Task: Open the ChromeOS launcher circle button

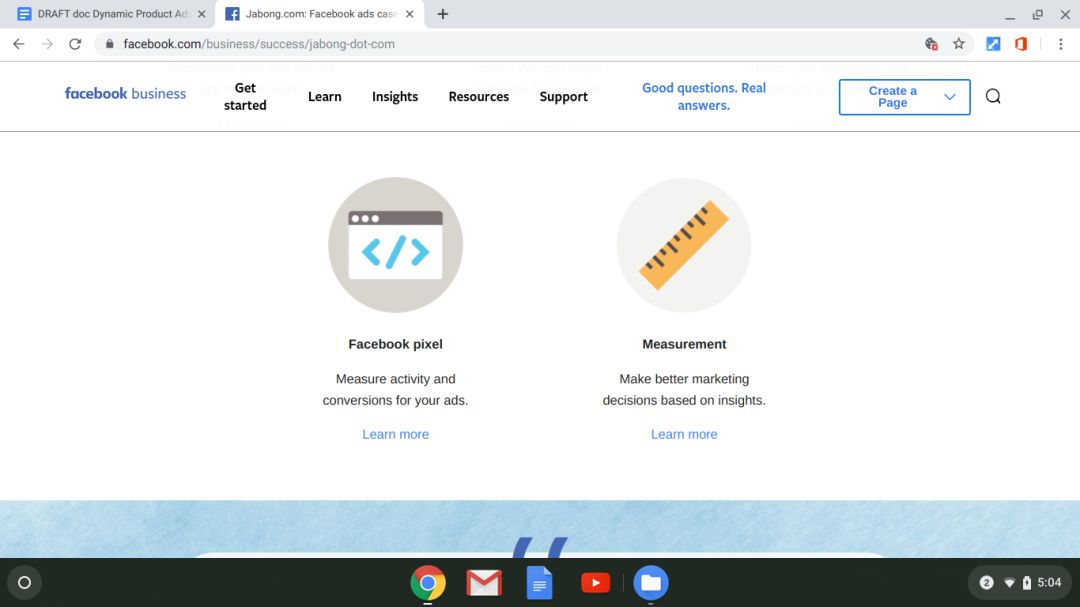Action: (x=25, y=582)
